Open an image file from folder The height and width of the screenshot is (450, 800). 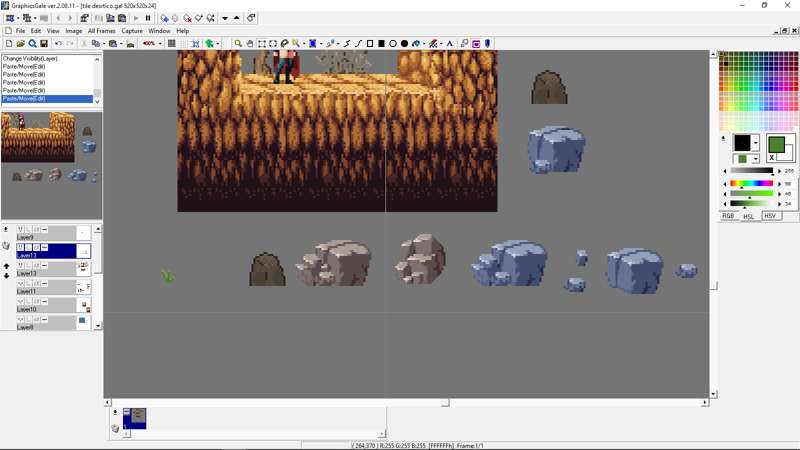point(20,44)
